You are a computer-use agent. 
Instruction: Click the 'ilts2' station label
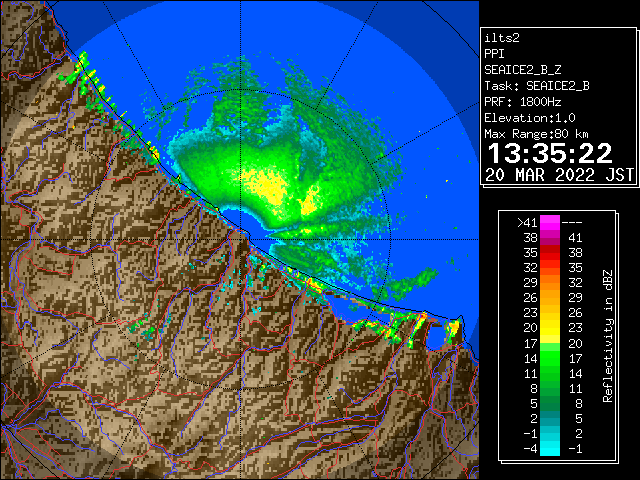tap(502, 38)
